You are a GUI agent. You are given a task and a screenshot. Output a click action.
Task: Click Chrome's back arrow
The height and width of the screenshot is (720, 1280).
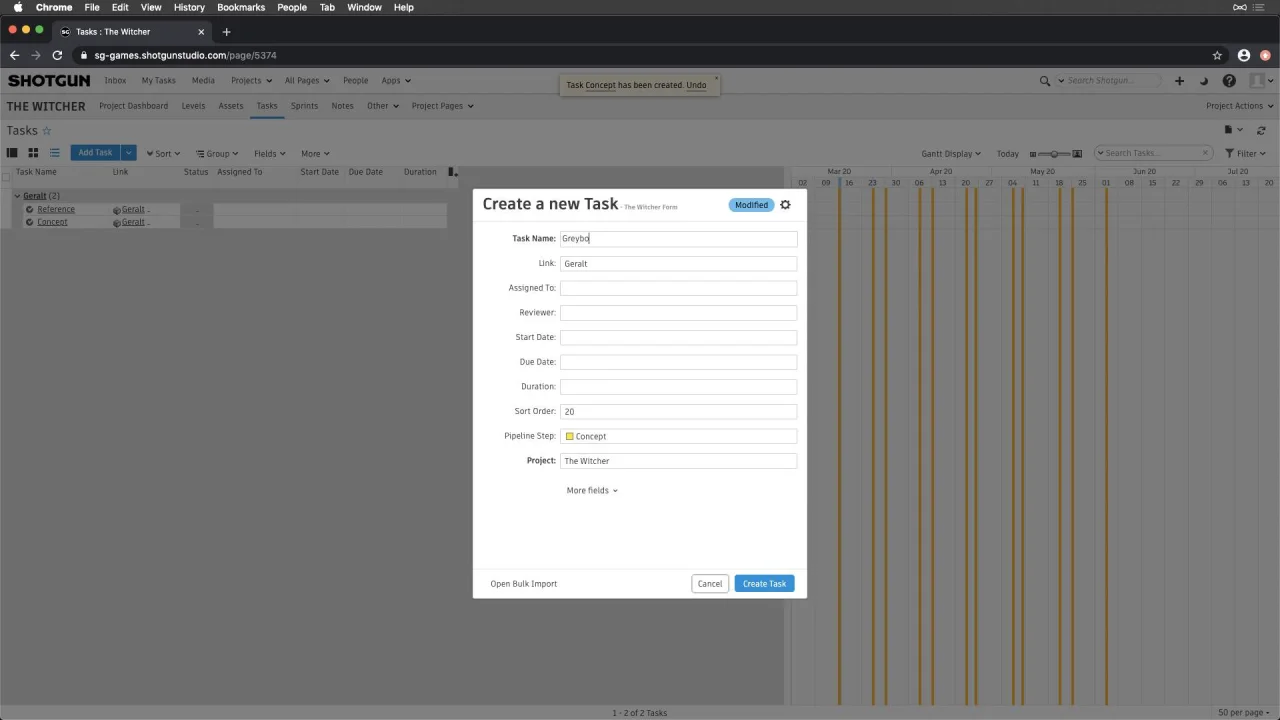14,55
